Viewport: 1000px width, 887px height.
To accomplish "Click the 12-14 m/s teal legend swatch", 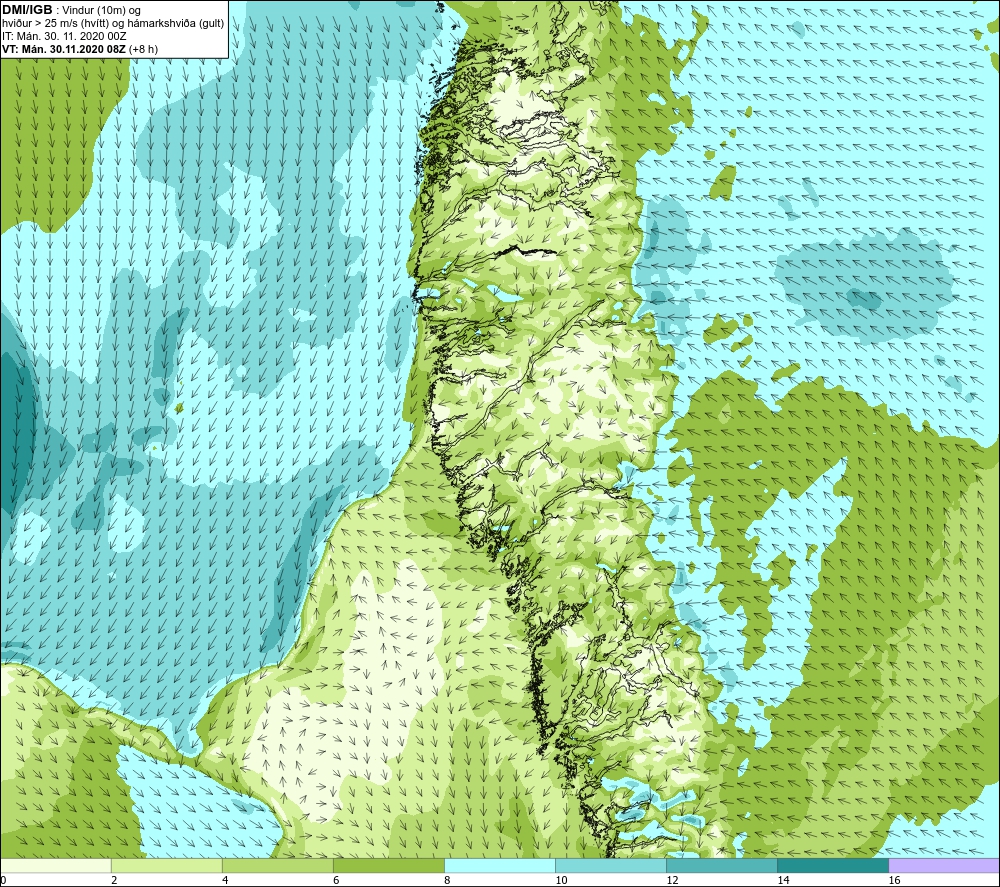I will click(722, 865).
